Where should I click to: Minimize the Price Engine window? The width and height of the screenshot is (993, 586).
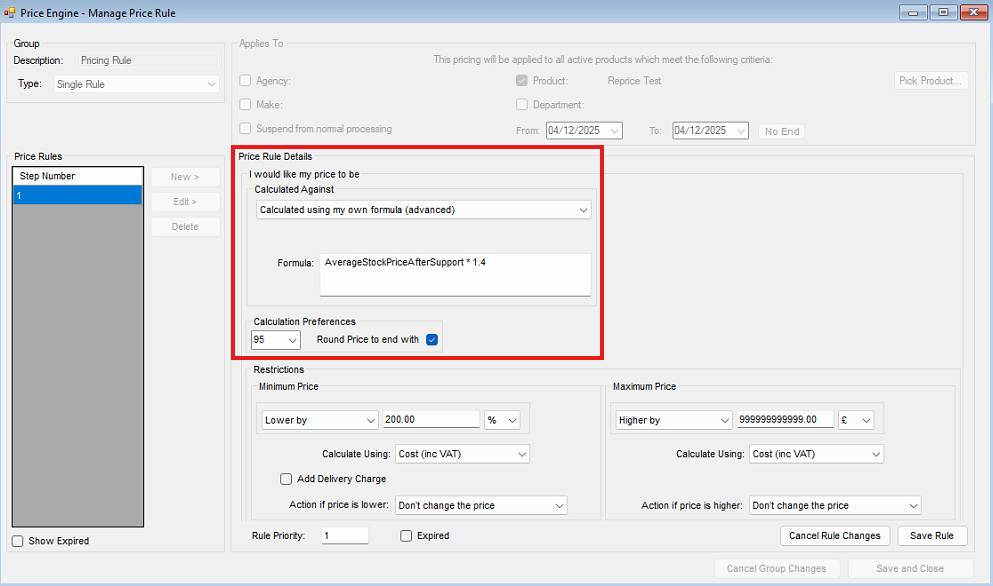(913, 12)
